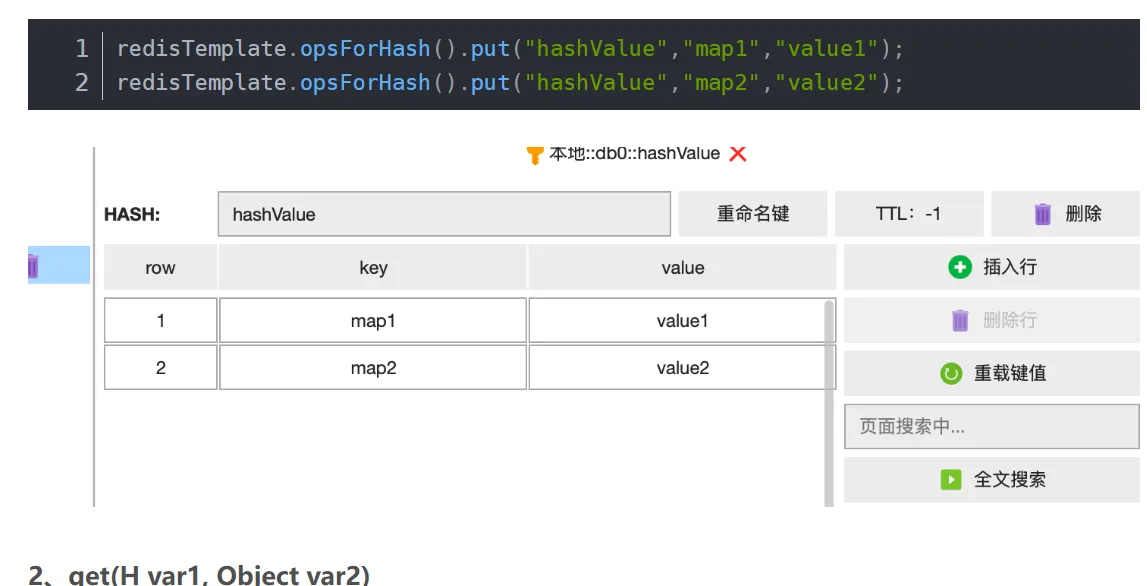Click the hashValue key name field
The image size is (1147, 586).
click(444, 214)
